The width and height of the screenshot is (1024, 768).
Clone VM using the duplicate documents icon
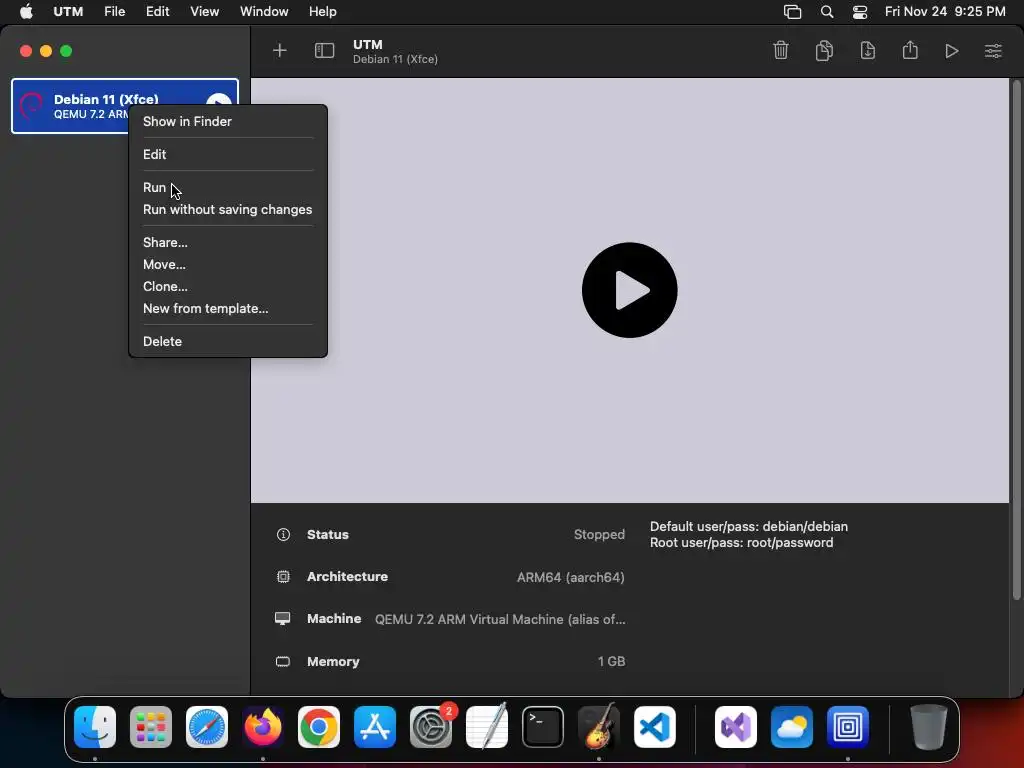click(824, 50)
